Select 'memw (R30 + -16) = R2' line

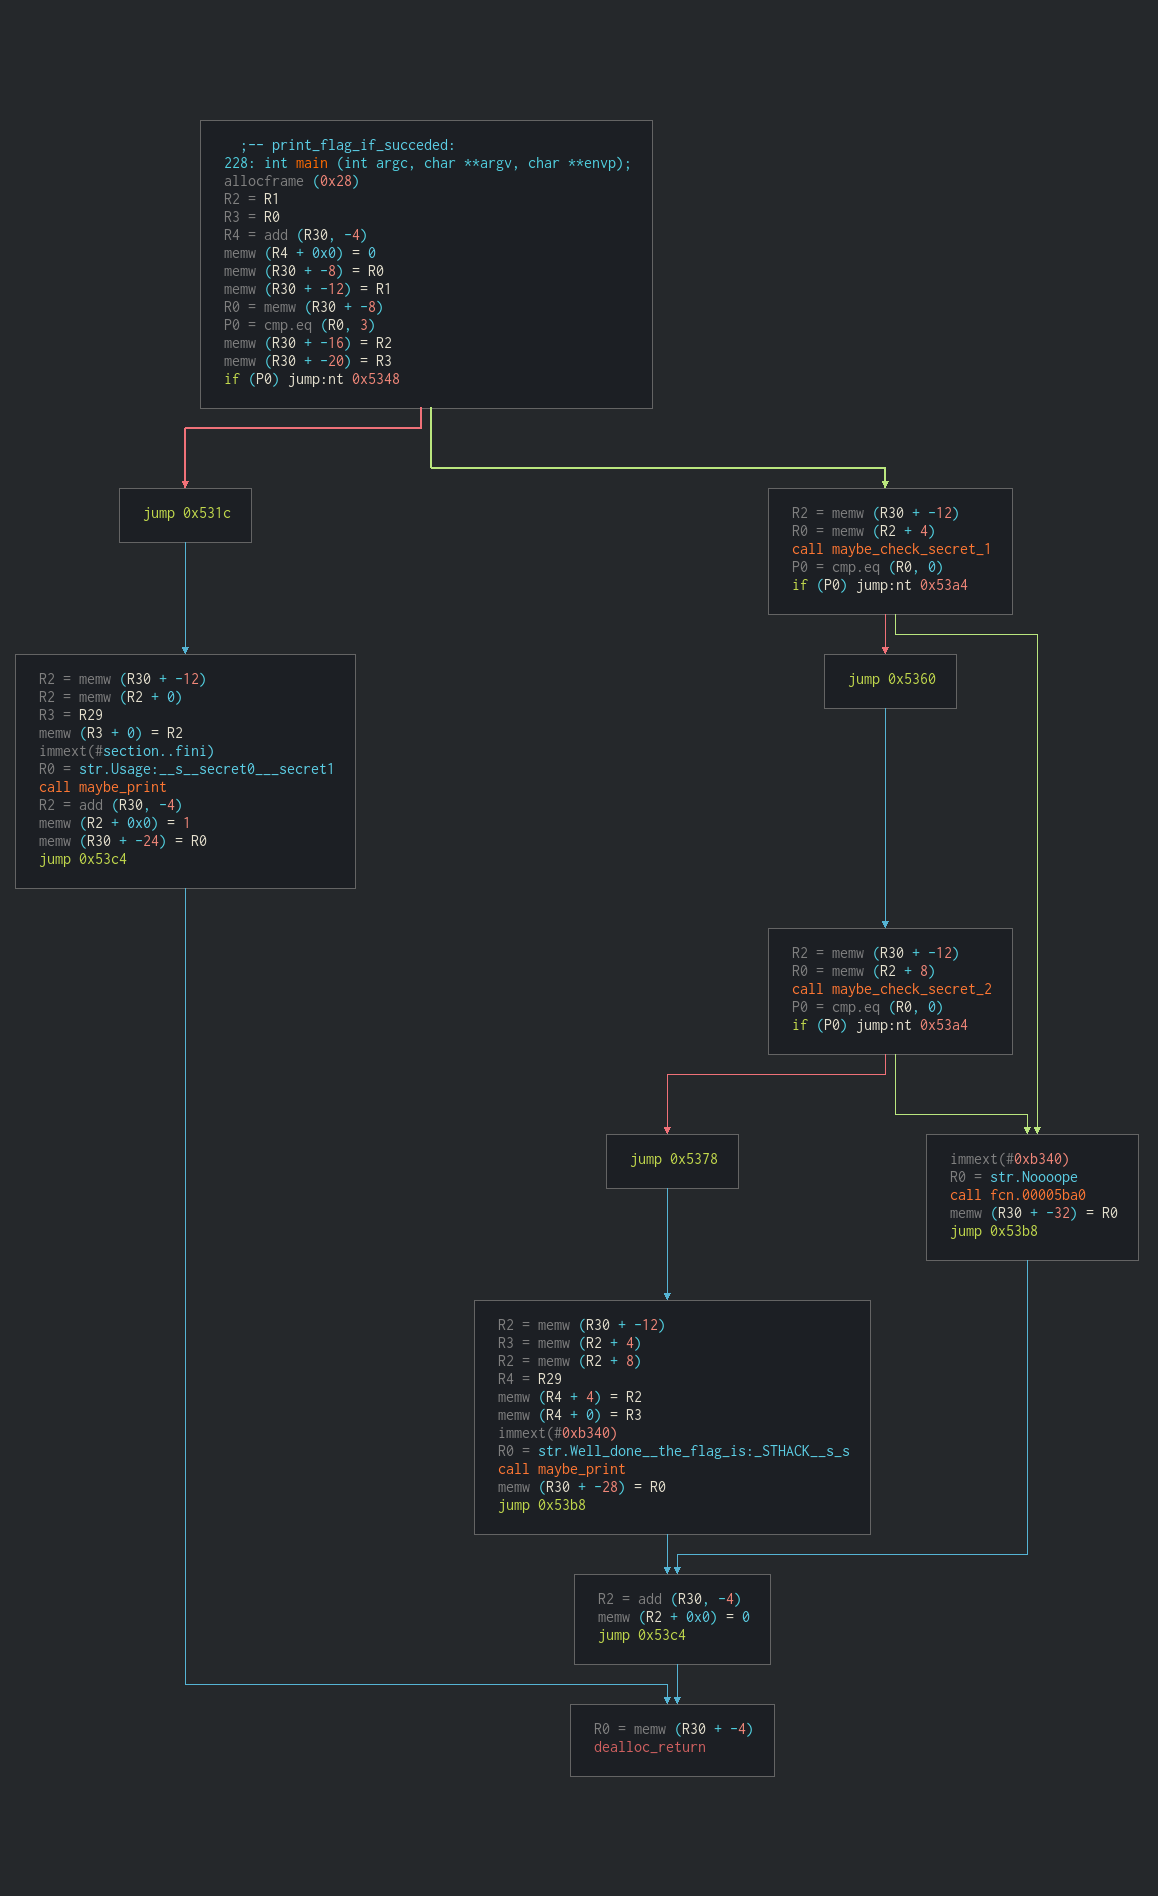coord(308,343)
